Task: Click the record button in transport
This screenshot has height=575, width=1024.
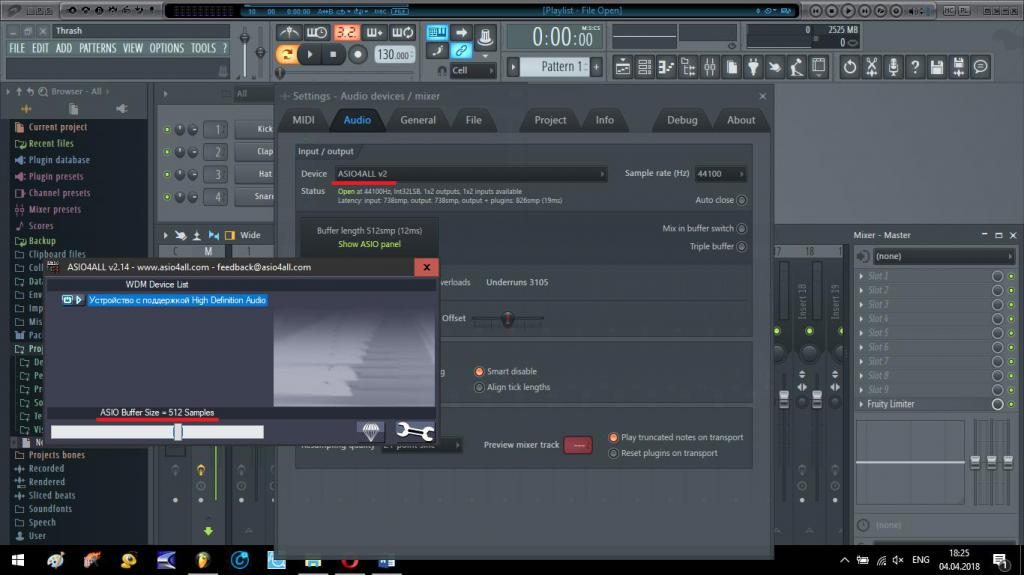Action: 357,55
